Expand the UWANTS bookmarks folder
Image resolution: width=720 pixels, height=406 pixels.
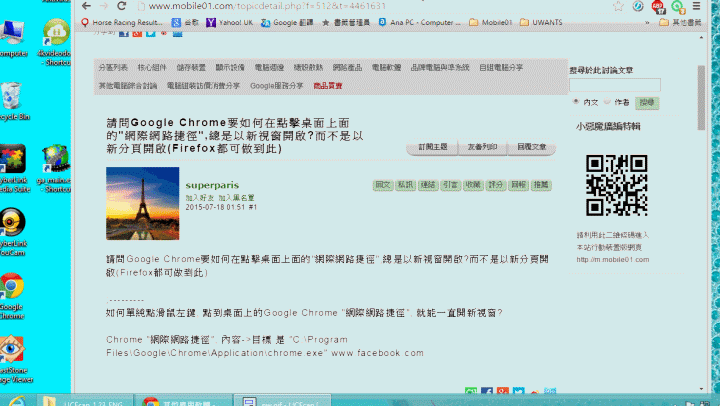point(541,23)
